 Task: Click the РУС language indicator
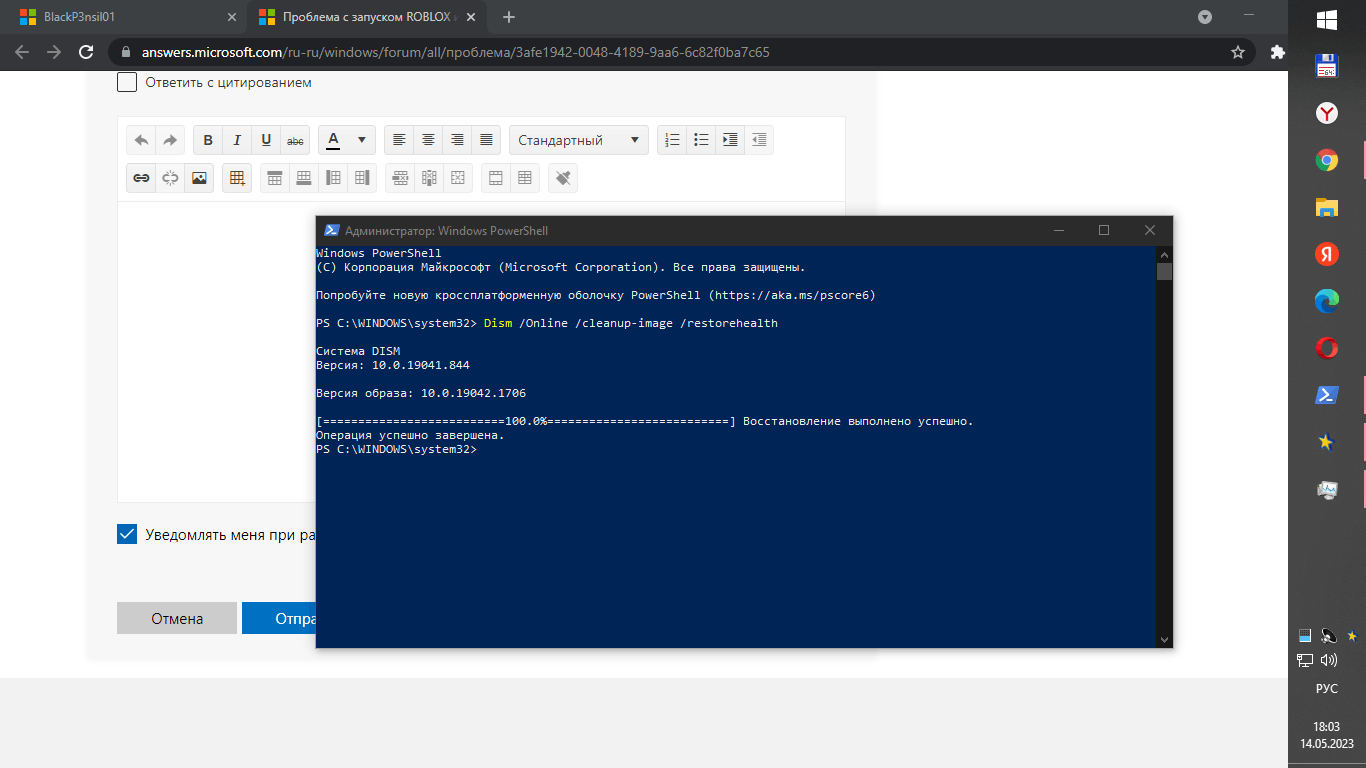pyautogui.click(x=1326, y=689)
